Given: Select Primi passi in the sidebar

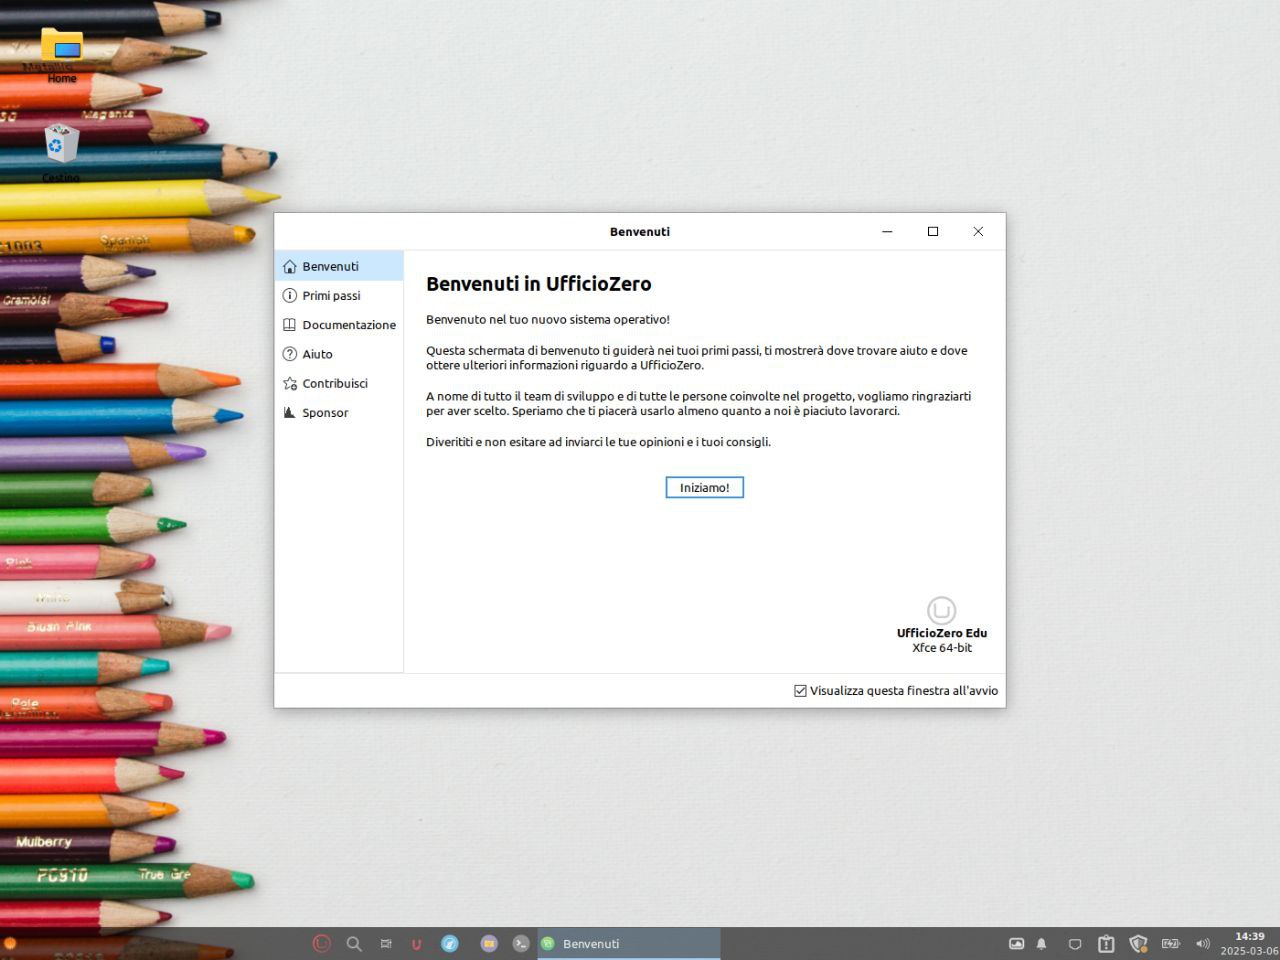Looking at the screenshot, I should pos(331,295).
